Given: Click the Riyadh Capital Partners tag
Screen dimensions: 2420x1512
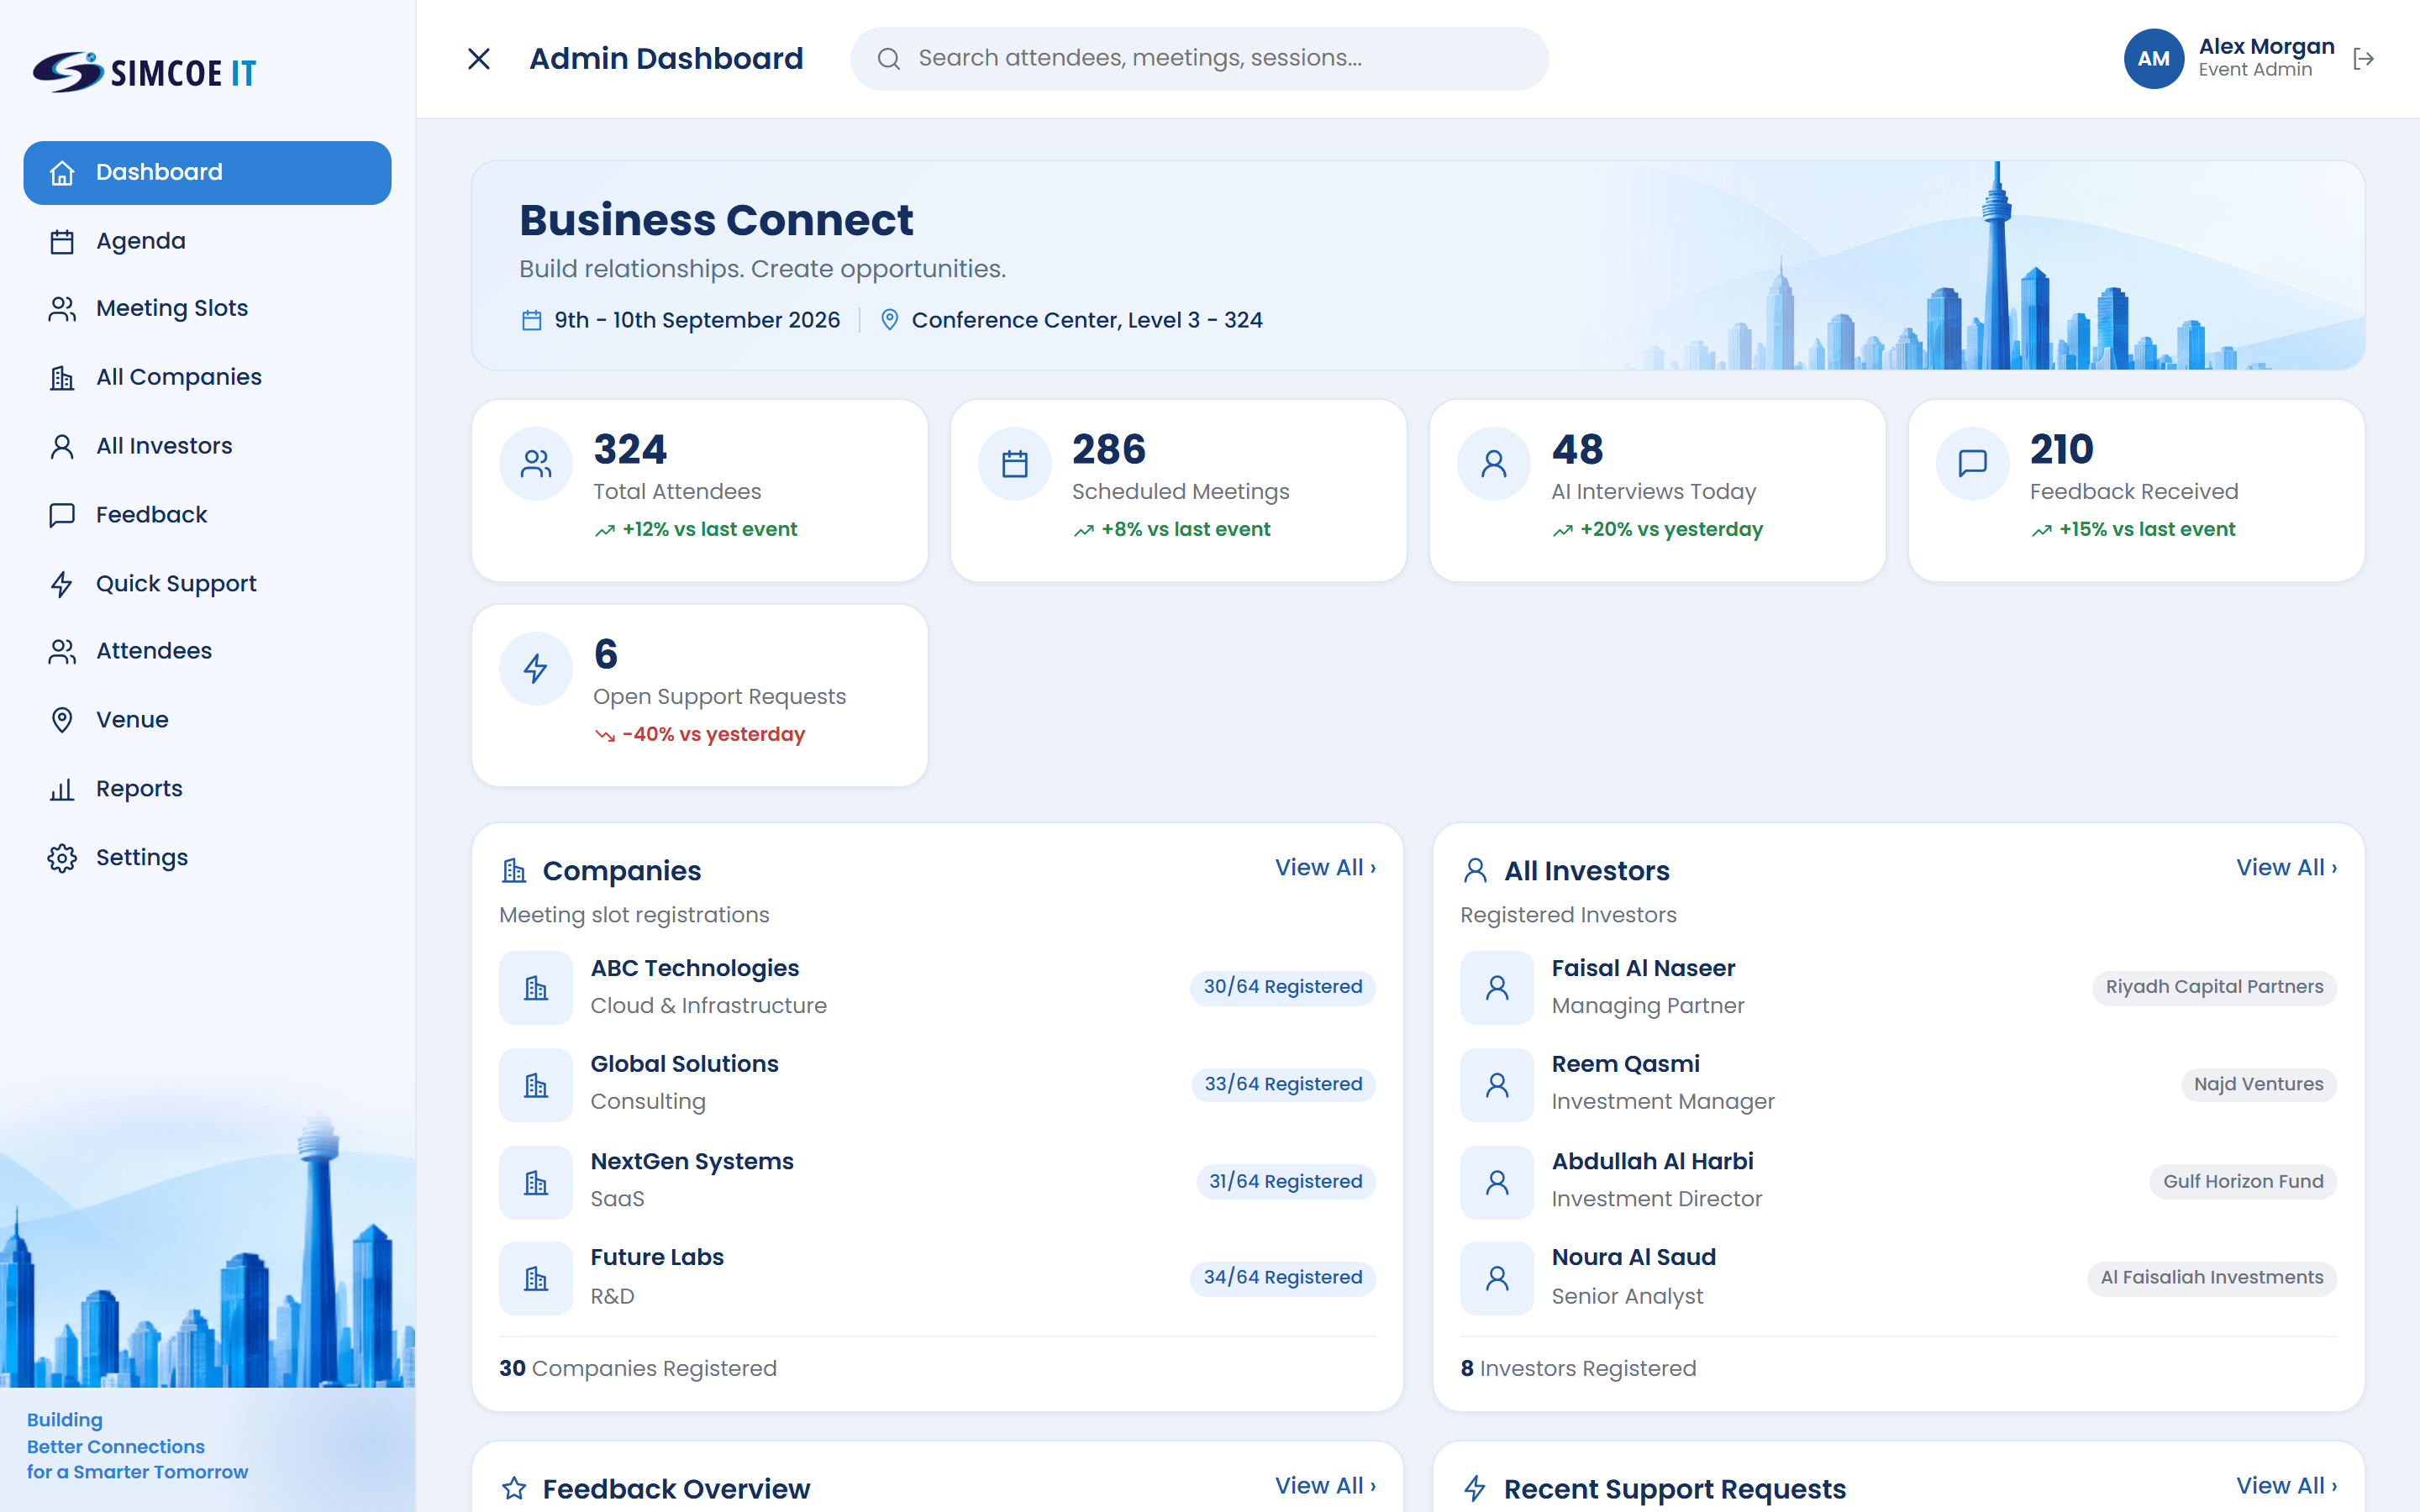Looking at the screenshot, I should pos(2214,987).
